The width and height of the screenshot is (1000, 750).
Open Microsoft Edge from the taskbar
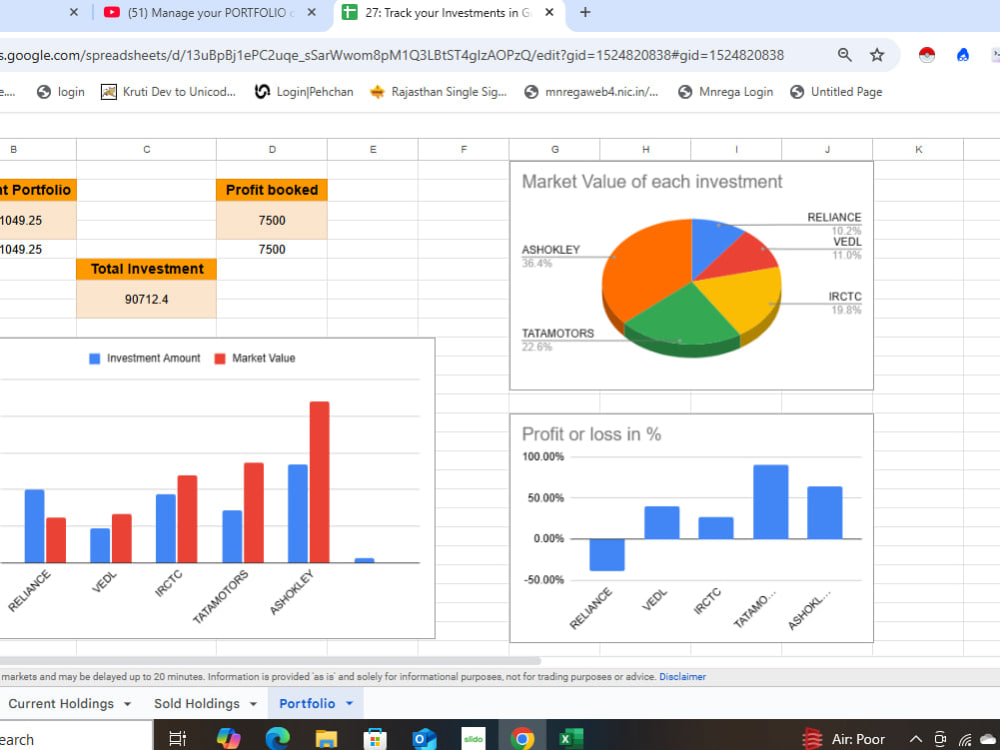point(277,739)
